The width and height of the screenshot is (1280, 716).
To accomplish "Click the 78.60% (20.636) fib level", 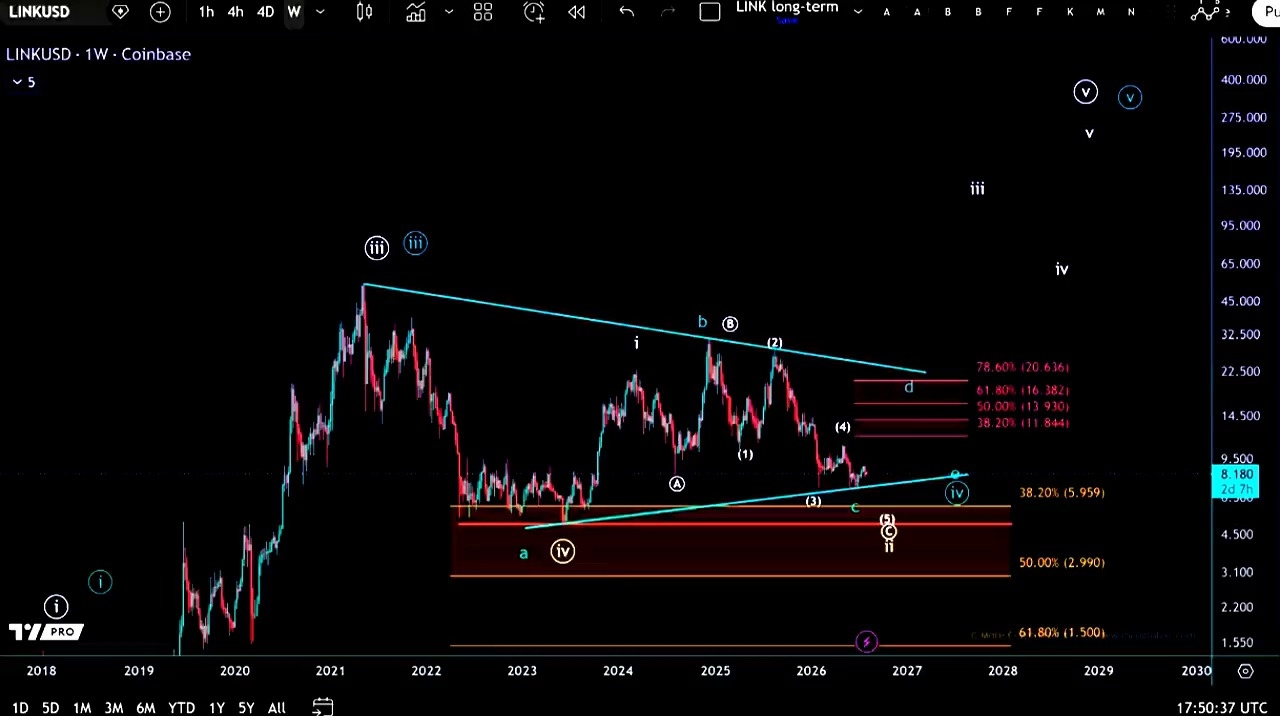I will click(x=1022, y=368).
